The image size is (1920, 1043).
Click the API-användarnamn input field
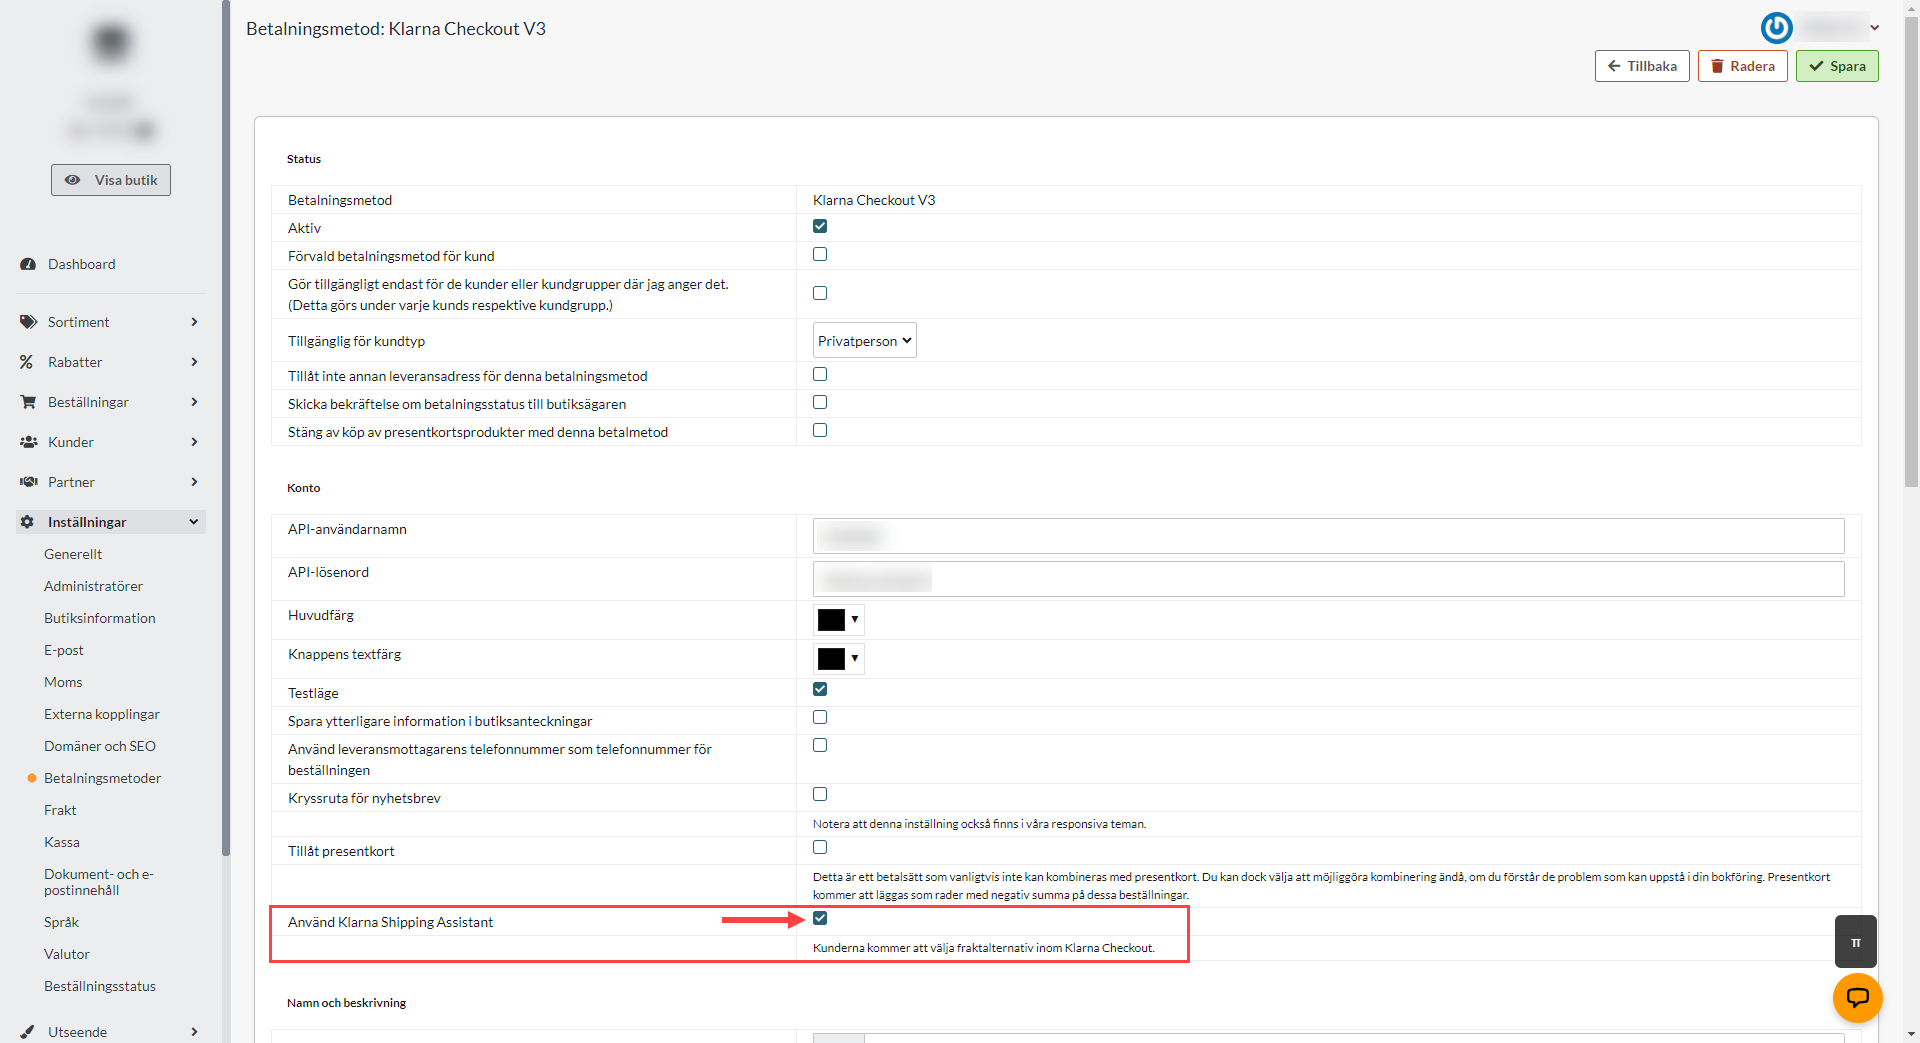point(1328,536)
